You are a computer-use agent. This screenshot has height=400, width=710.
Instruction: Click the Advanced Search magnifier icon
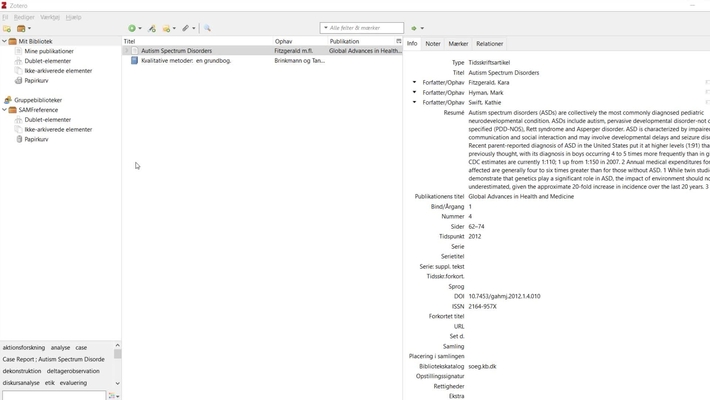pos(207,28)
